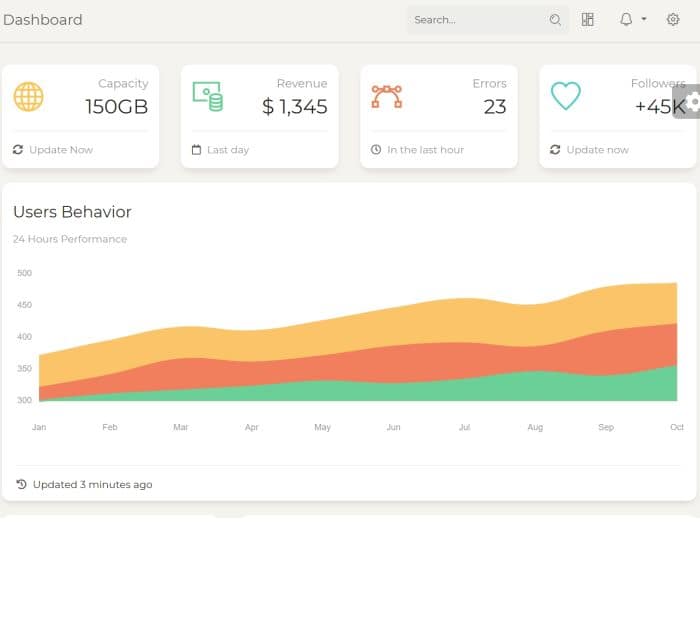Open the floating settings gear panel tab
This screenshot has height=630, width=700.
tap(689, 101)
